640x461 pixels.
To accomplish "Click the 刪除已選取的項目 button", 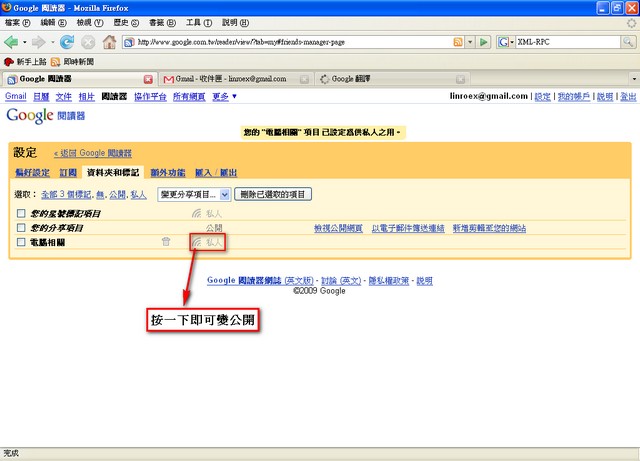I will pos(273,194).
